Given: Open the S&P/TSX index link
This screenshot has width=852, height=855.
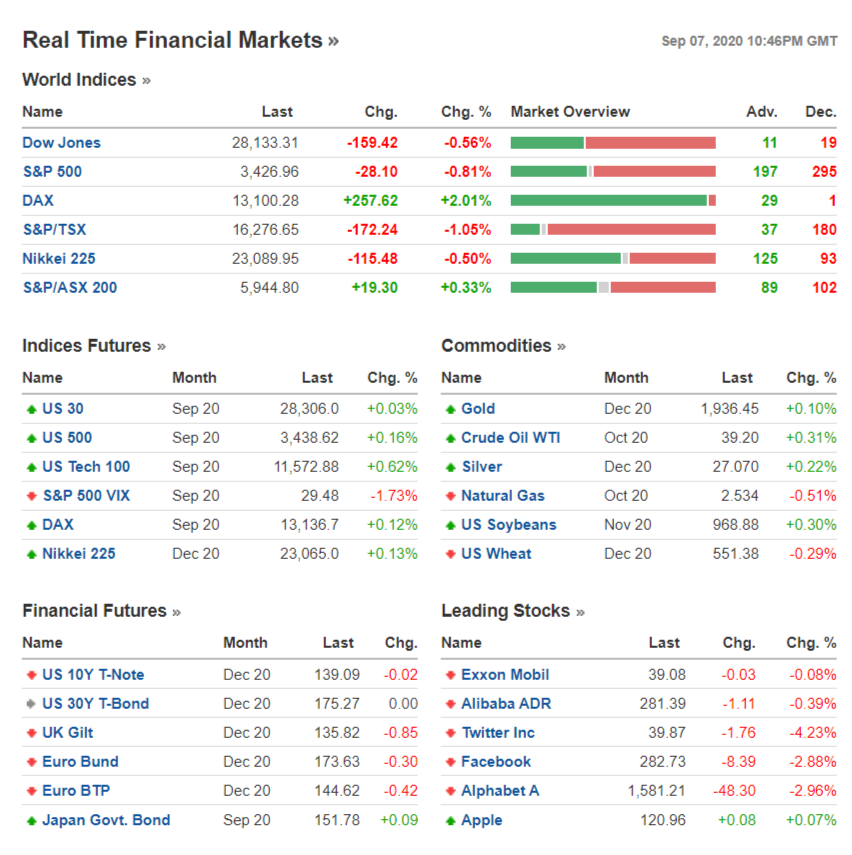Looking at the screenshot, I should click(55, 230).
